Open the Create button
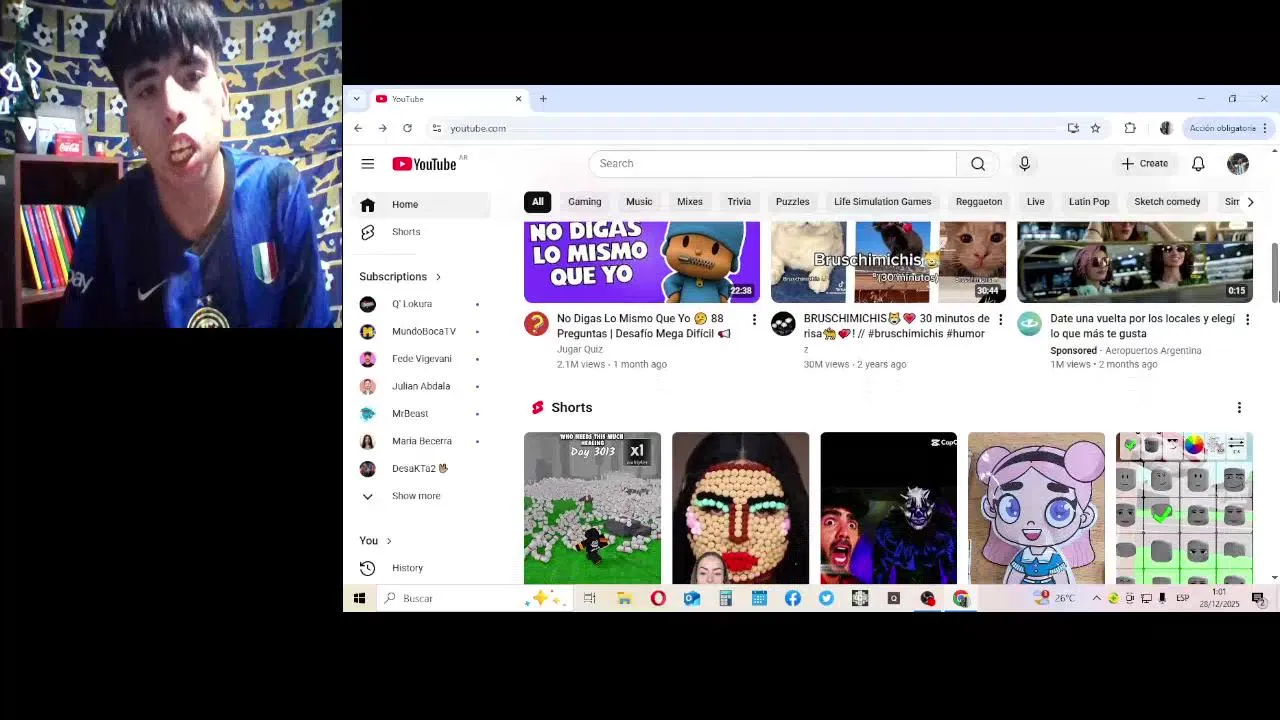 point(1144,164)
